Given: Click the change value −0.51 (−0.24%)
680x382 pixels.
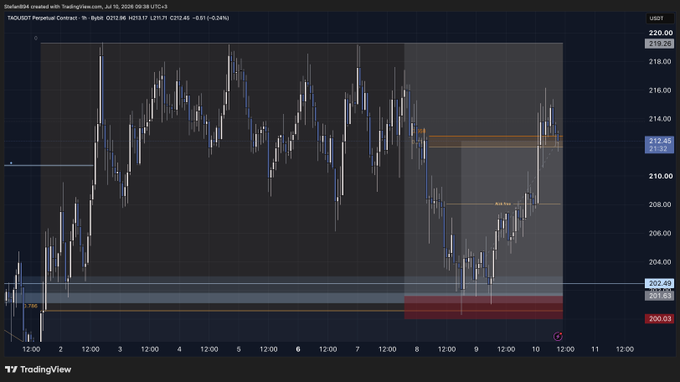Looking at the screenshot, I should coord(210,18).
